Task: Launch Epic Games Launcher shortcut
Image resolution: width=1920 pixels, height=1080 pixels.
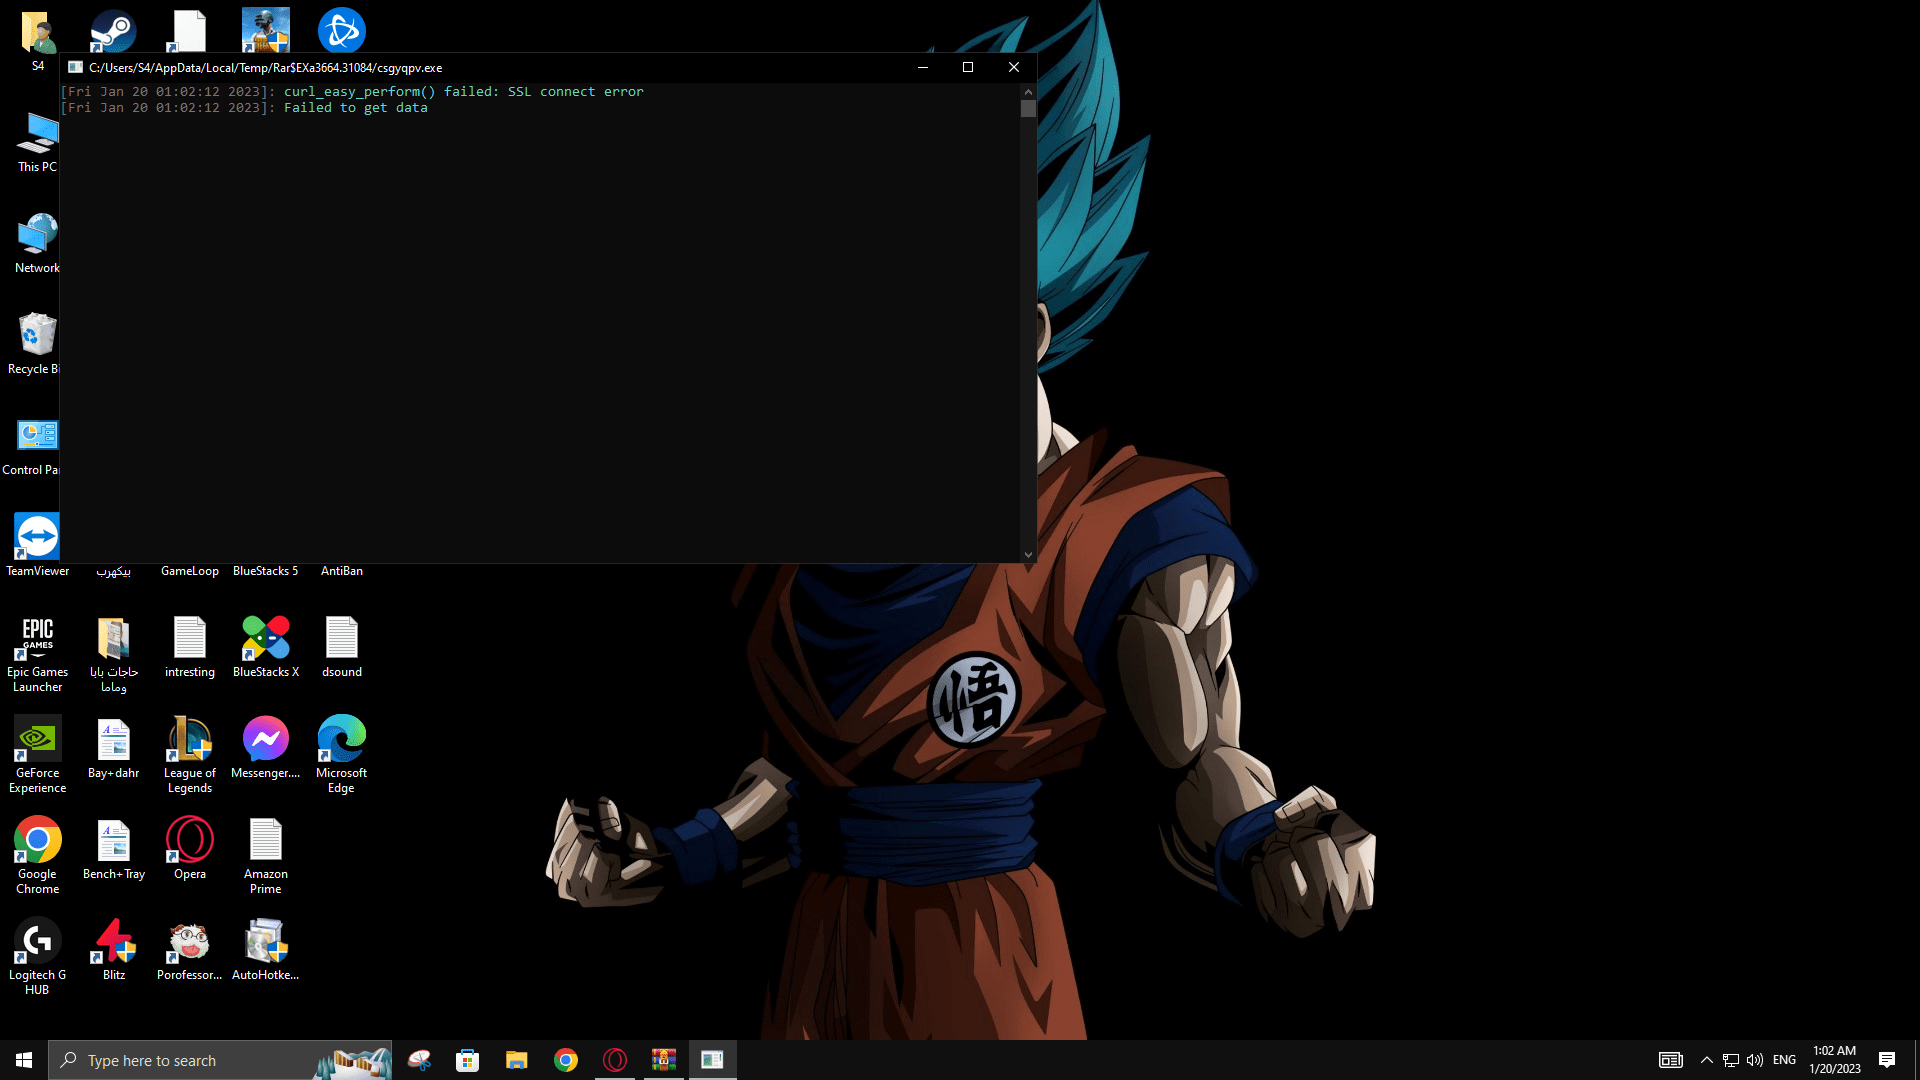Action: 38,654
